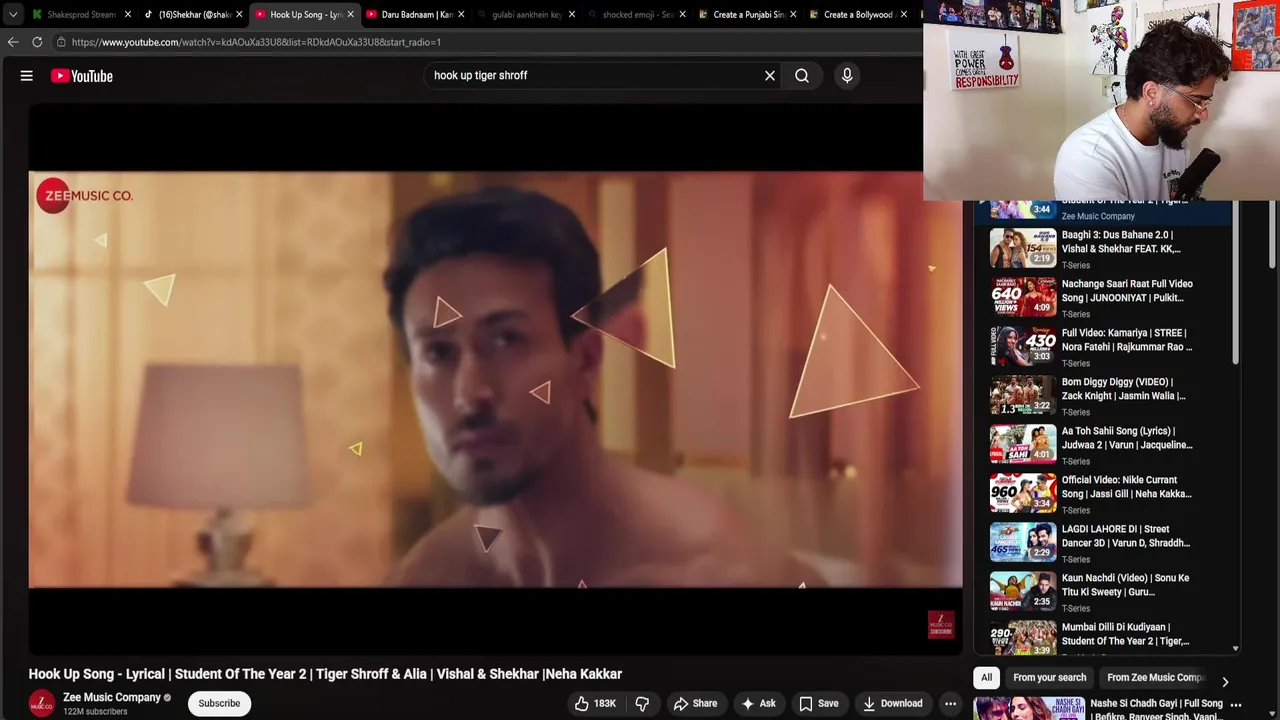The width and height of the screenshot is (1280, 720).
Task: Close the Hook Up Song tab
Action: pos(350,15)
